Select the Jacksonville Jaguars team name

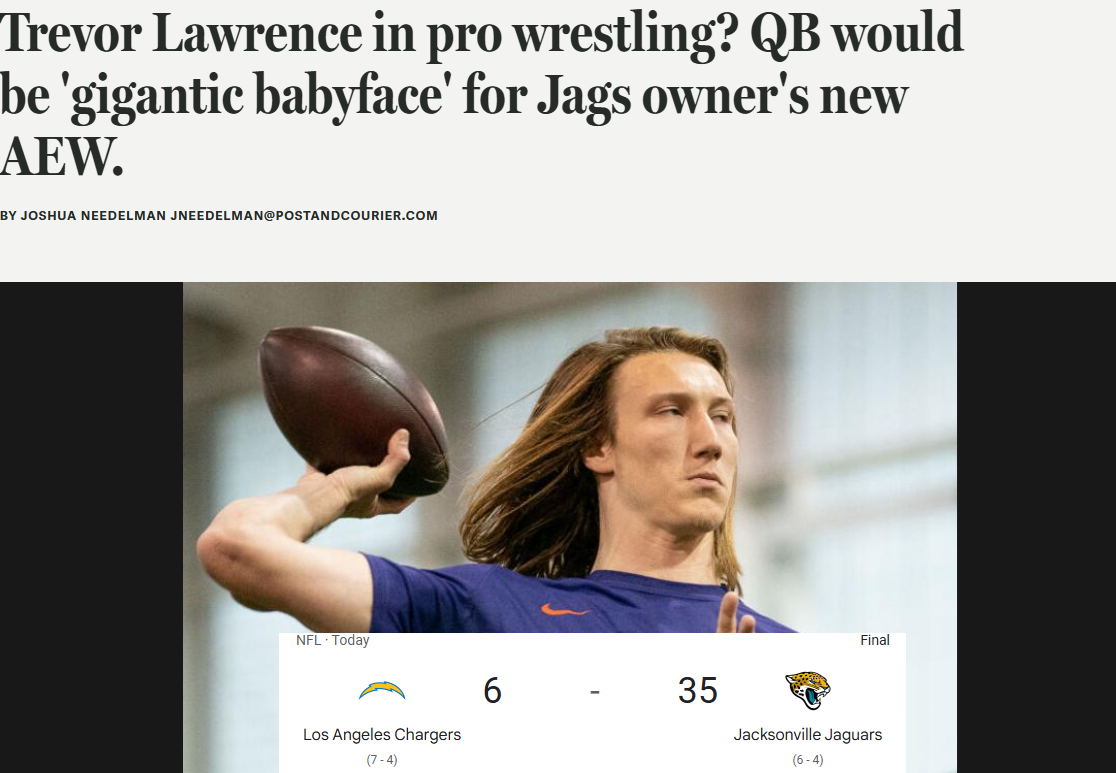pos(808,735)
